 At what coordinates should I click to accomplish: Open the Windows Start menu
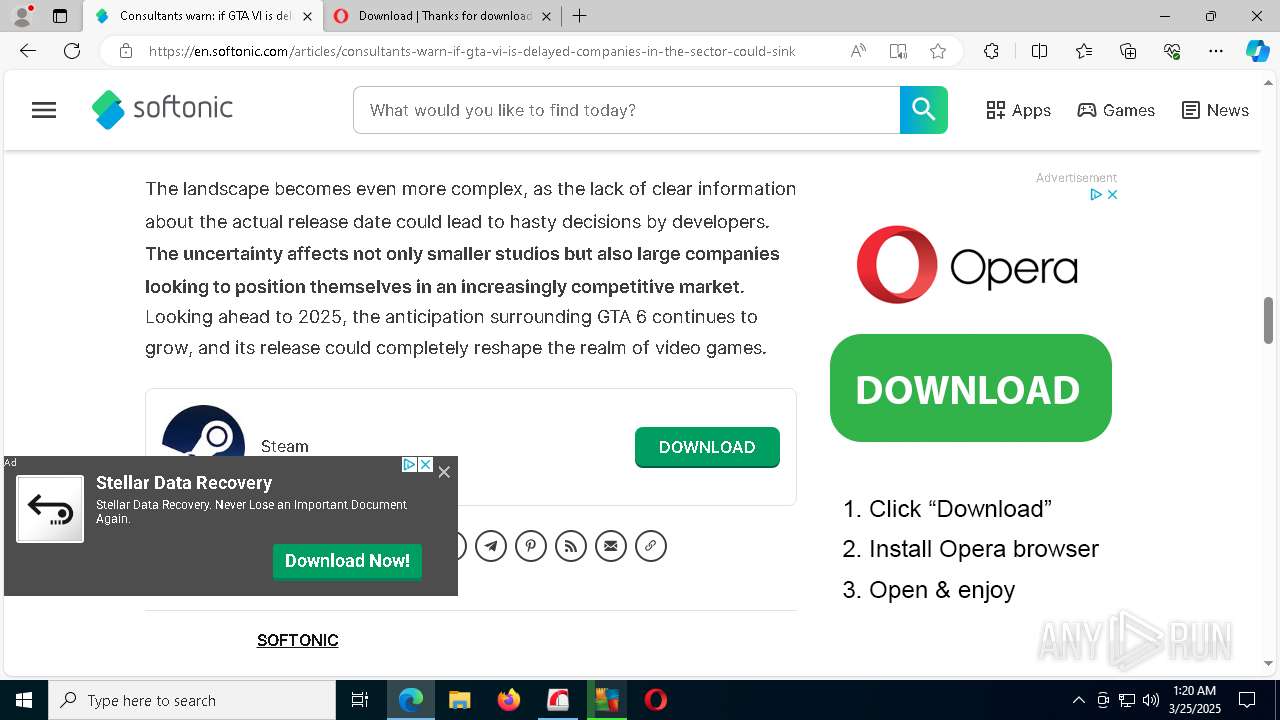(24, 700)
